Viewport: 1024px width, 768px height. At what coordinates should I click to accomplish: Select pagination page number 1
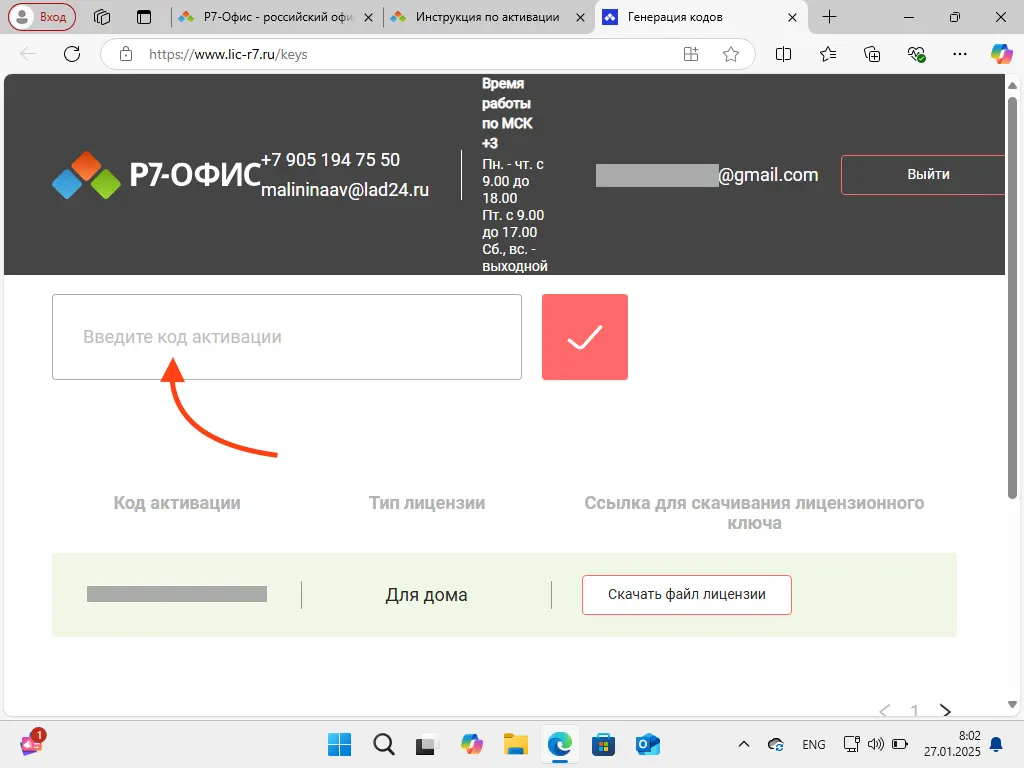pos(914,710)
